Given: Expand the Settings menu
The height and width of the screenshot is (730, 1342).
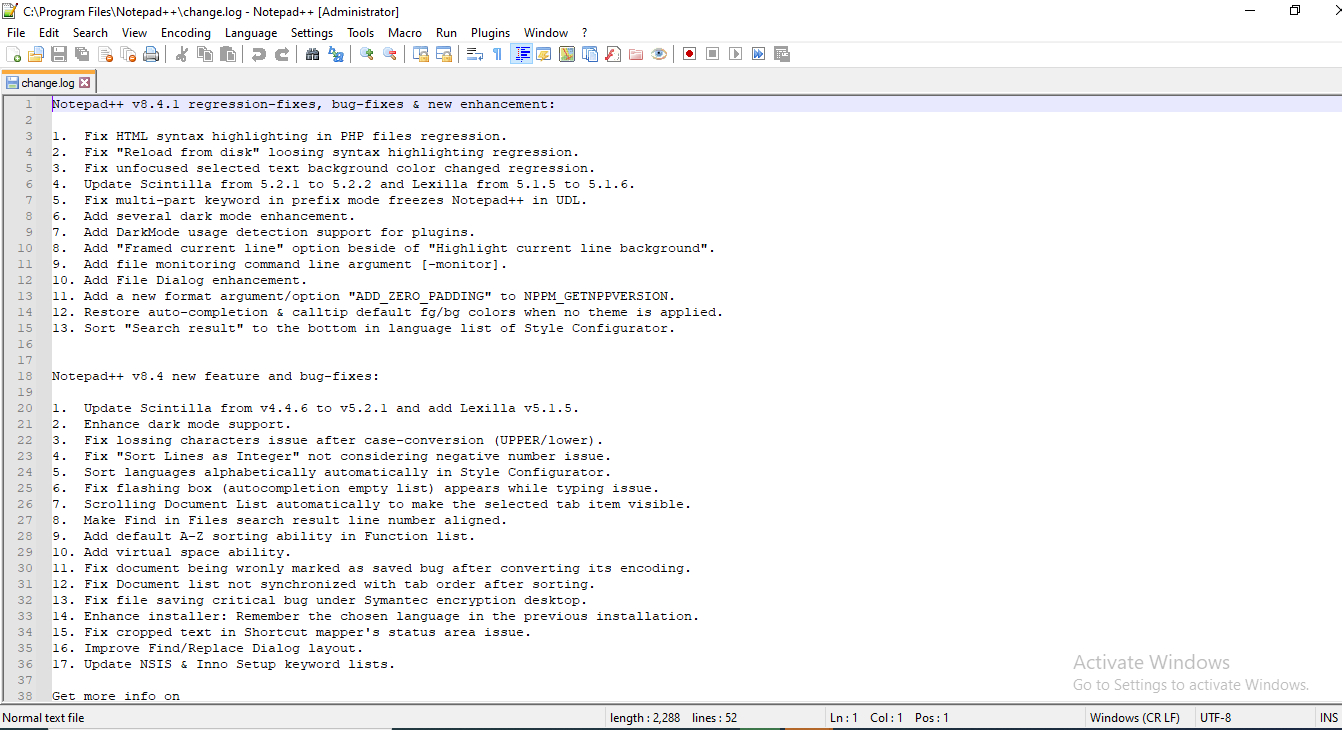Looking at the screenshot, I should point(311,32).
